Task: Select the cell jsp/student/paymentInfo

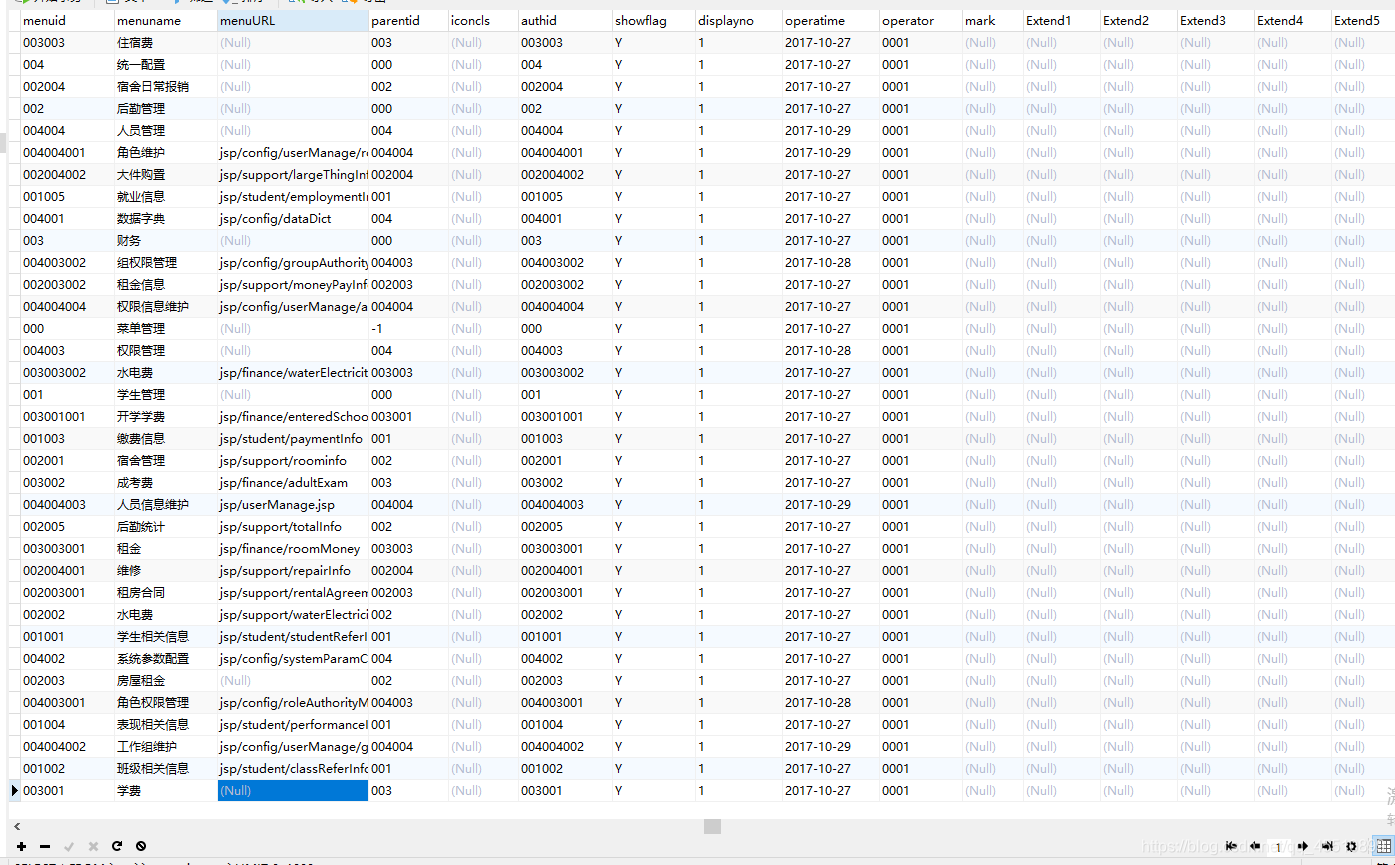Action: coord(292,438)
